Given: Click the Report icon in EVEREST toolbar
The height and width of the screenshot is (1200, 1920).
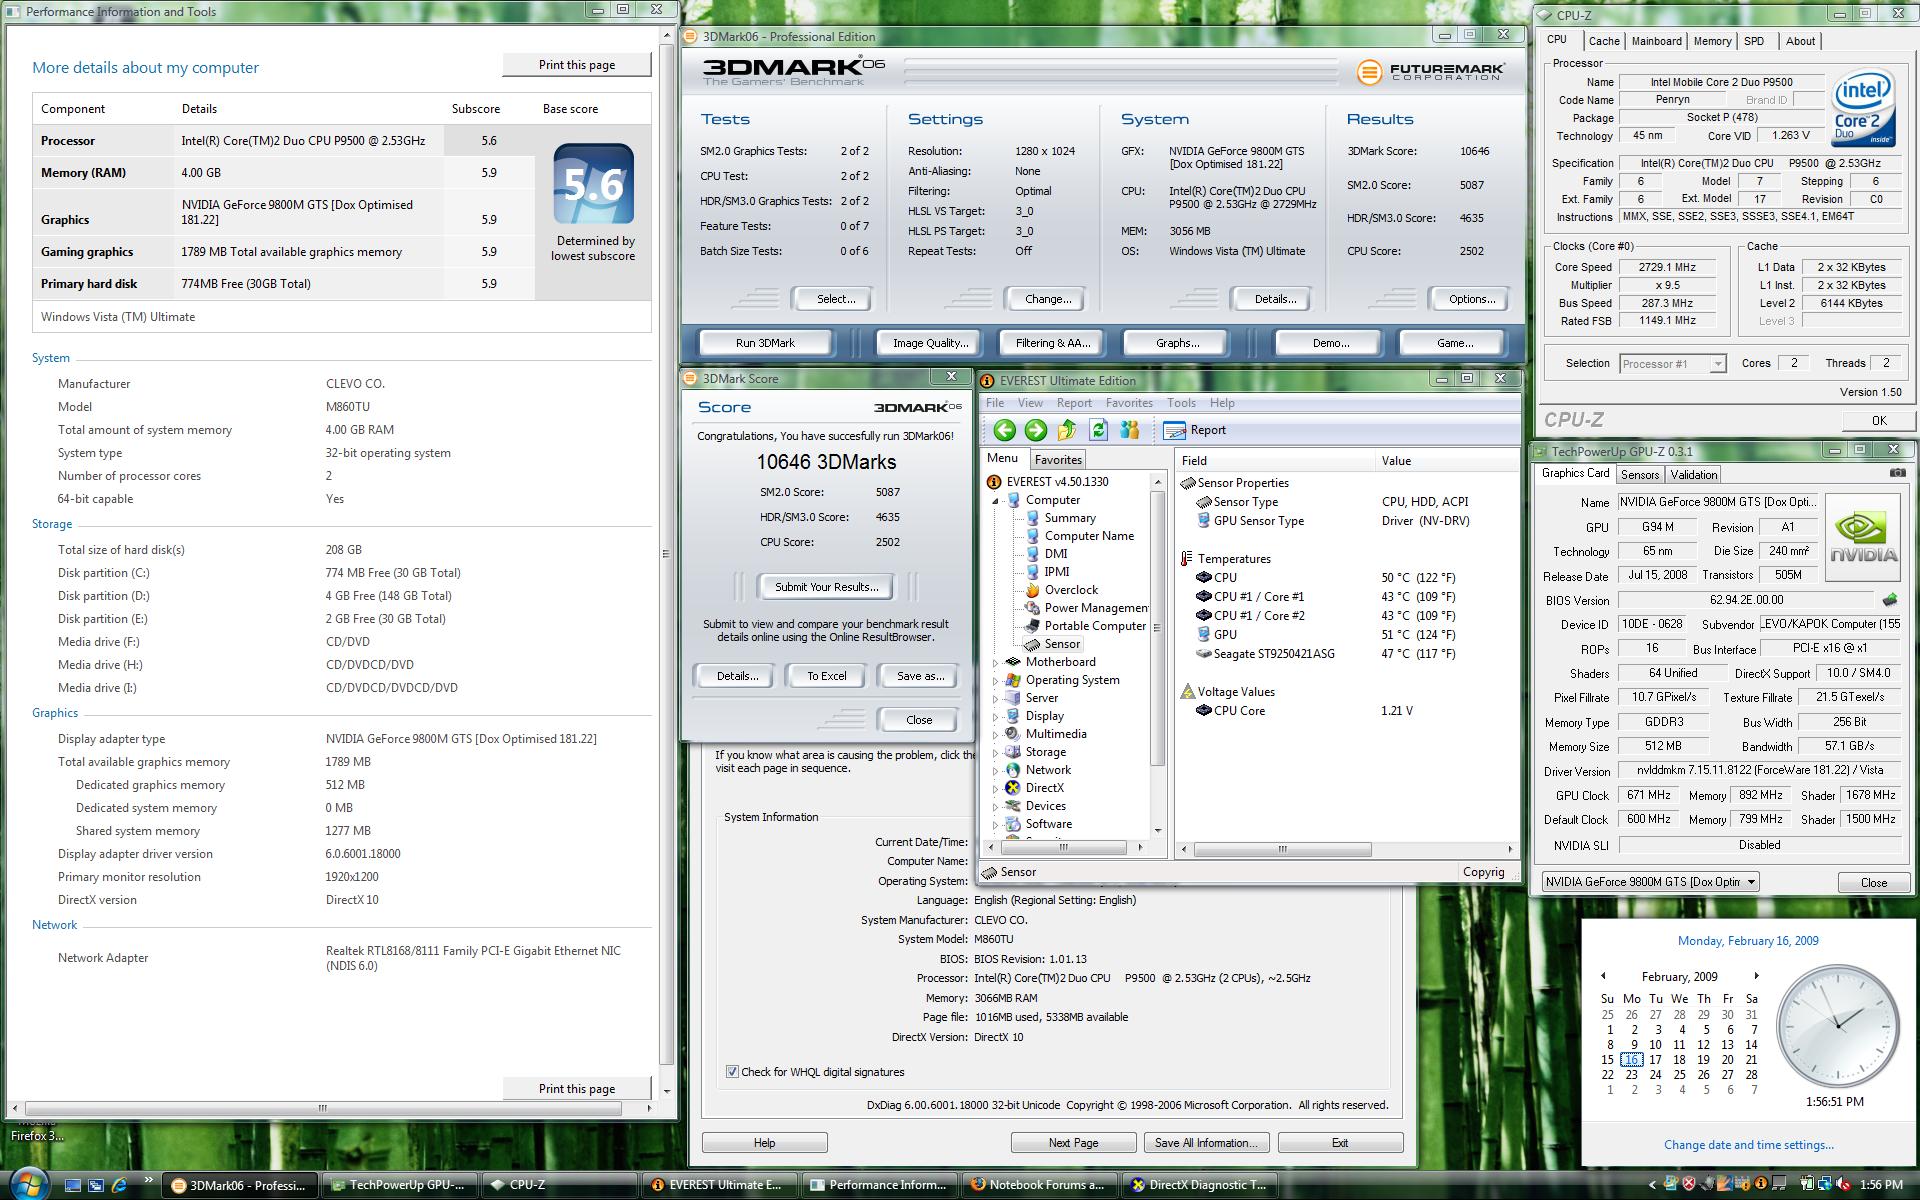Looking at the screenshot, I should (x=1175, y=430).
